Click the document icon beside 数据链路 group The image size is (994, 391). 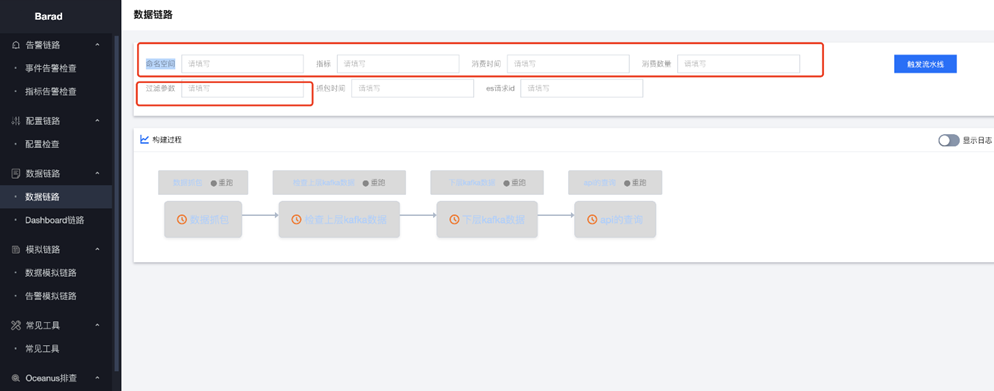[16, 174]
